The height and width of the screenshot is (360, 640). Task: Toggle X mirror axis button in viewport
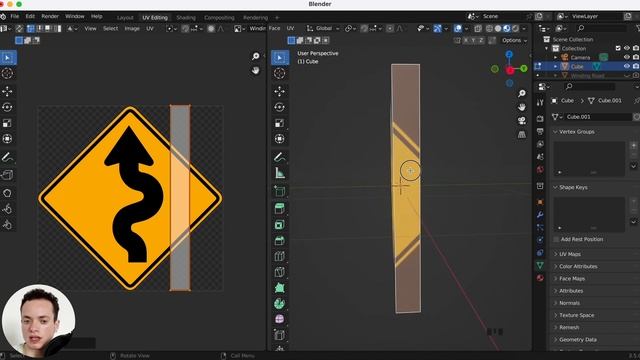pos(466,40)
